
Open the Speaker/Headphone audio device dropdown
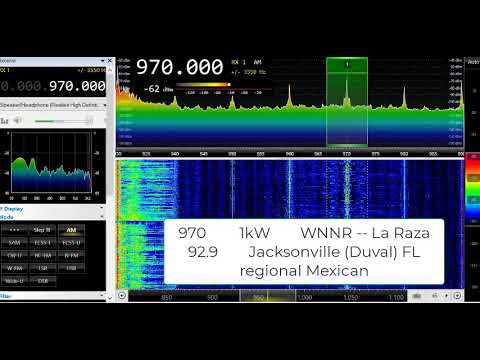tap(53, 105)
